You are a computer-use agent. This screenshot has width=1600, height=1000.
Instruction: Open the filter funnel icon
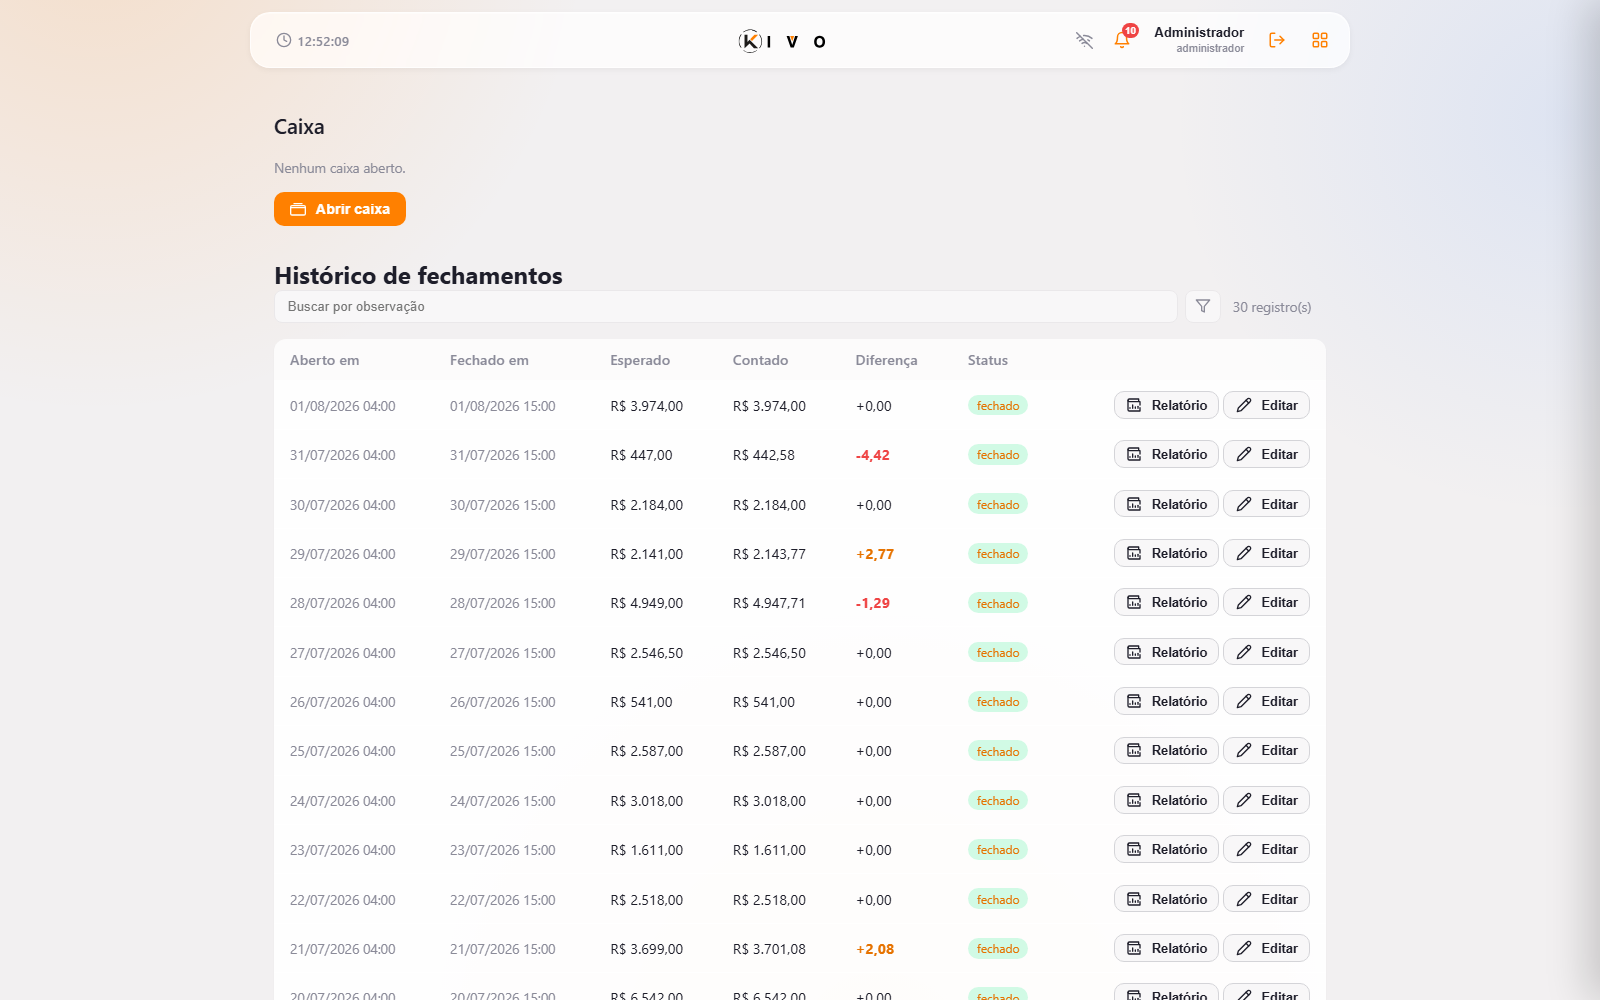click(x=1203, y=306)
